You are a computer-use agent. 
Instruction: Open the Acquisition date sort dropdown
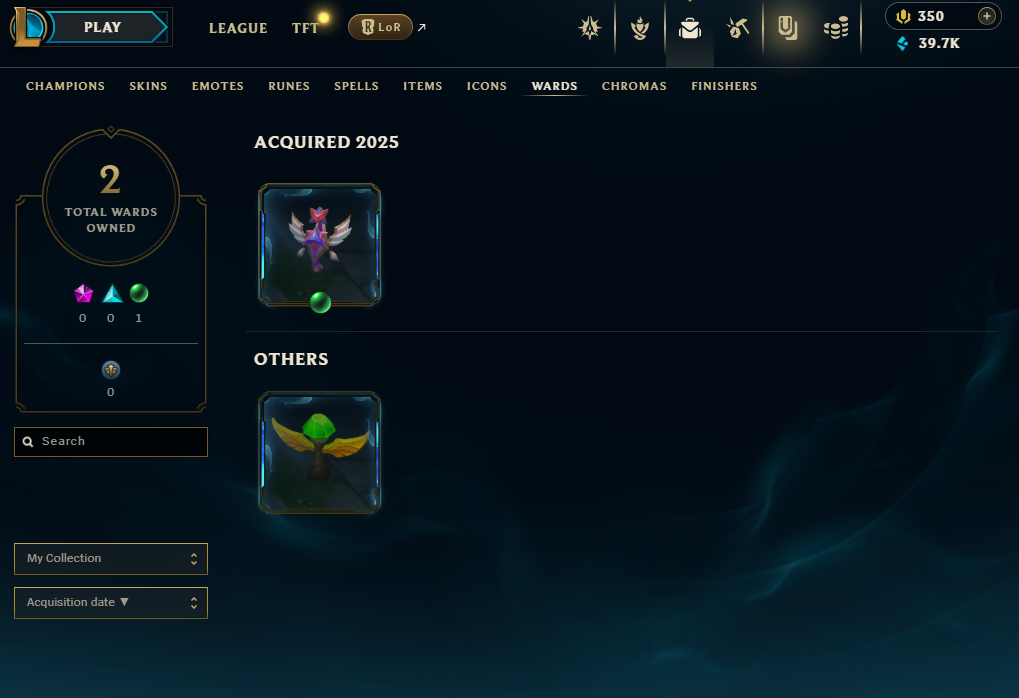coord(111,603)
